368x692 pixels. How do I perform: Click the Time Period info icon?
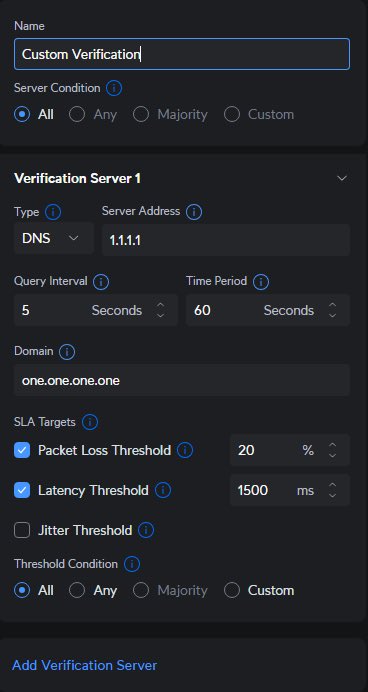pos(261,282)
